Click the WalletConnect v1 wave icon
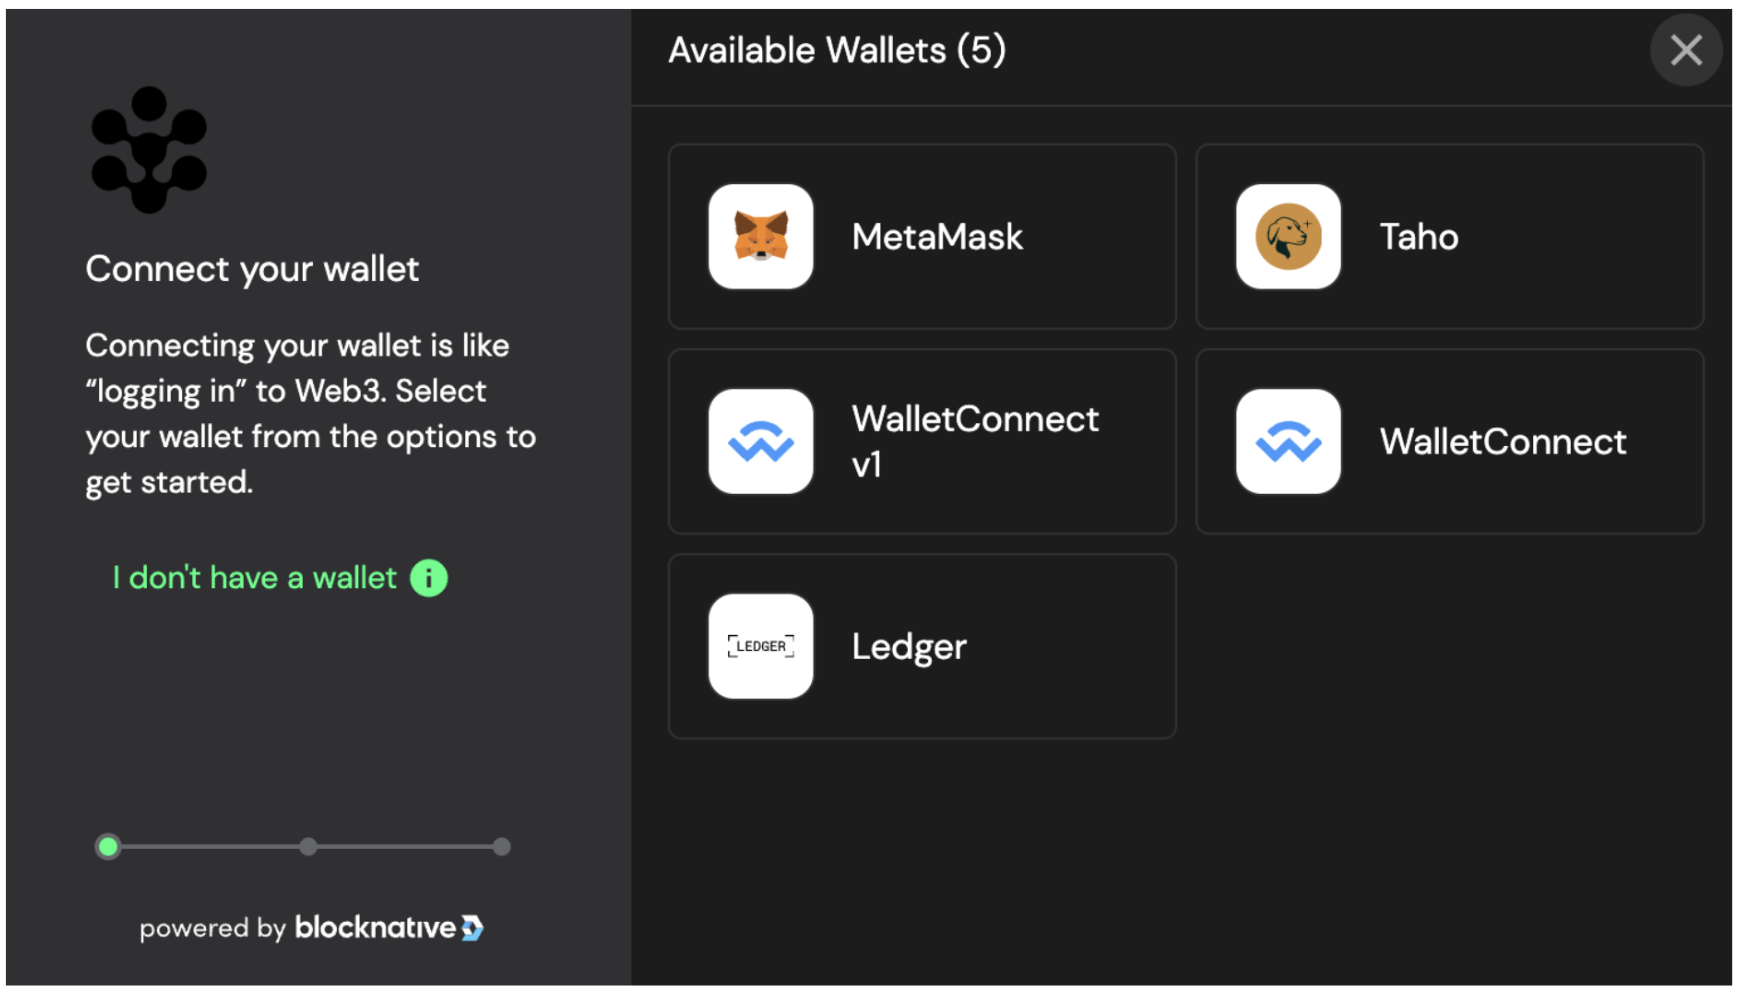The image size is (1740, 994). click(x=760, y=441)
